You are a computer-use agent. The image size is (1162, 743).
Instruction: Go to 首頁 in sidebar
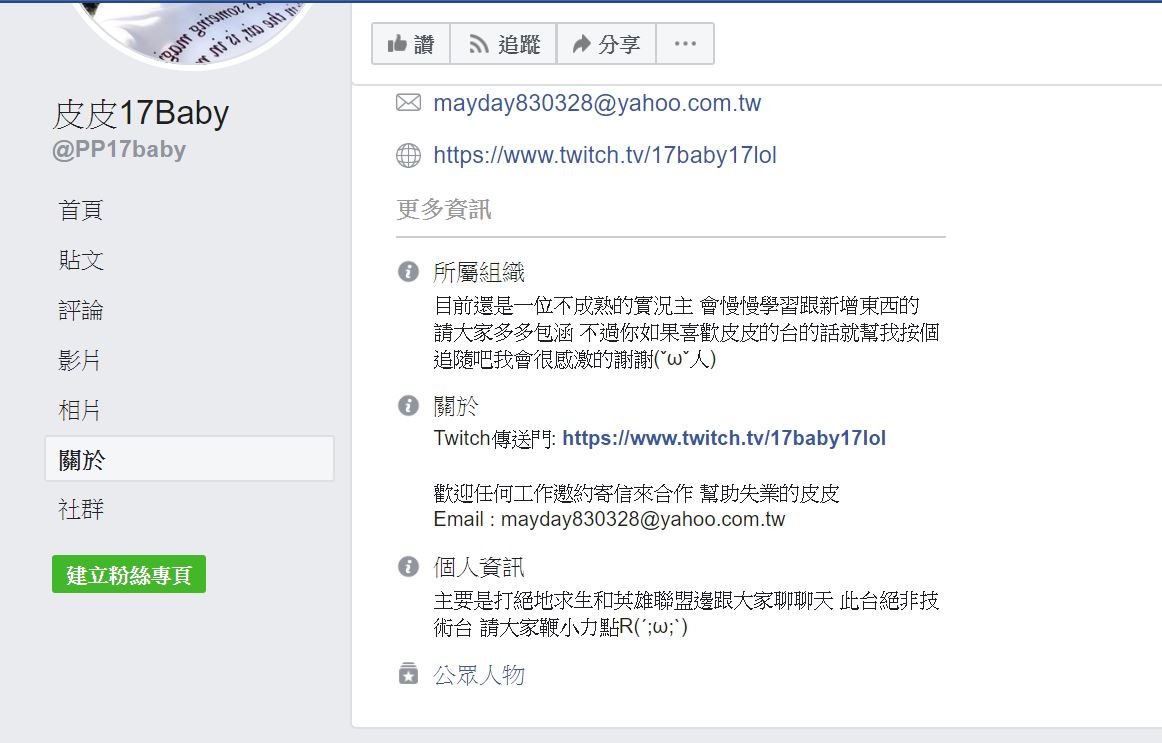coord(81,210)
